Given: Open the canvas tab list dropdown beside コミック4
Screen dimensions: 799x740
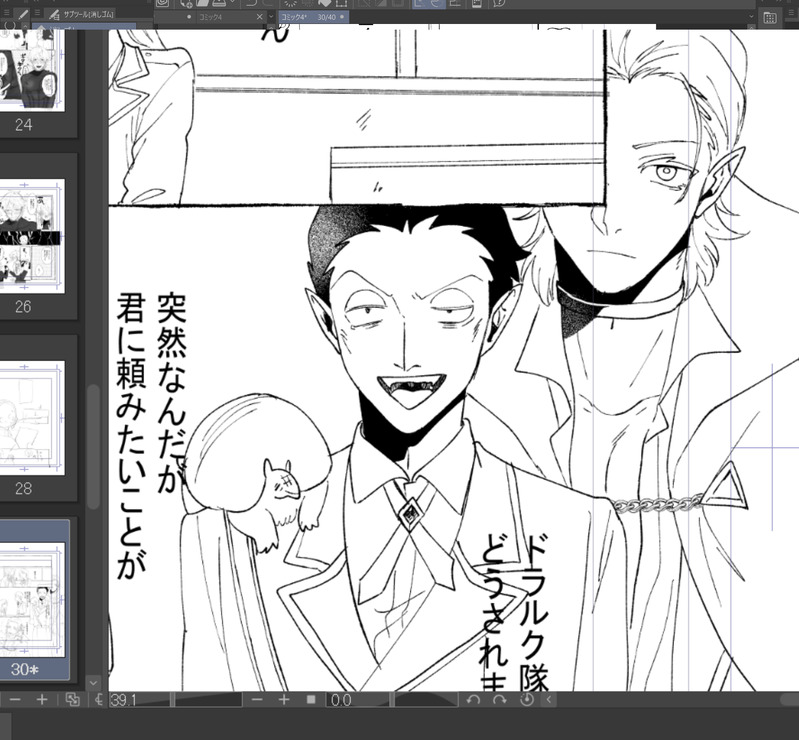Looking at the screenshot, I should [x=271, y=17].
